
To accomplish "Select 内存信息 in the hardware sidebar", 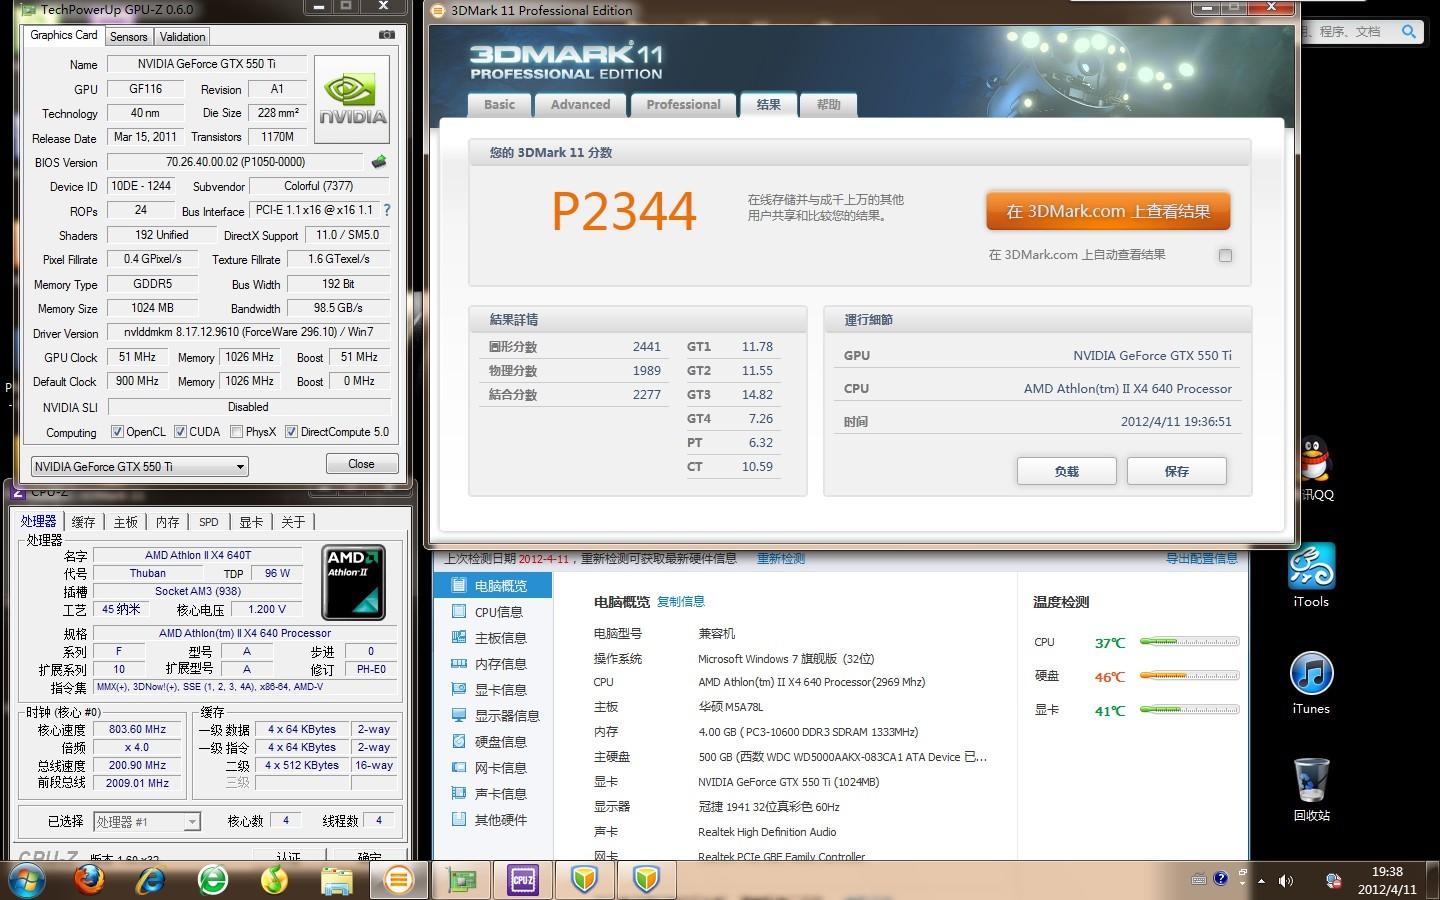I will click(x=499, y=664).
